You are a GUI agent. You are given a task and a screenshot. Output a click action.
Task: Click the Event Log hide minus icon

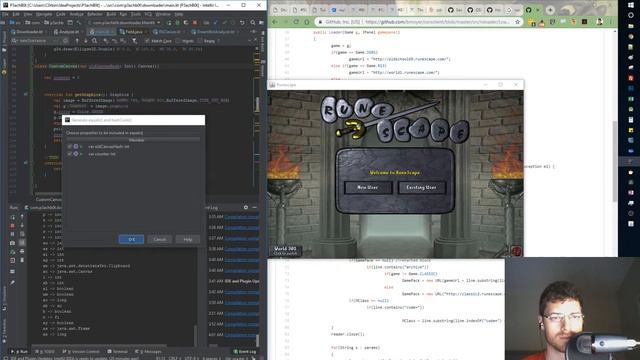[254, 207]
